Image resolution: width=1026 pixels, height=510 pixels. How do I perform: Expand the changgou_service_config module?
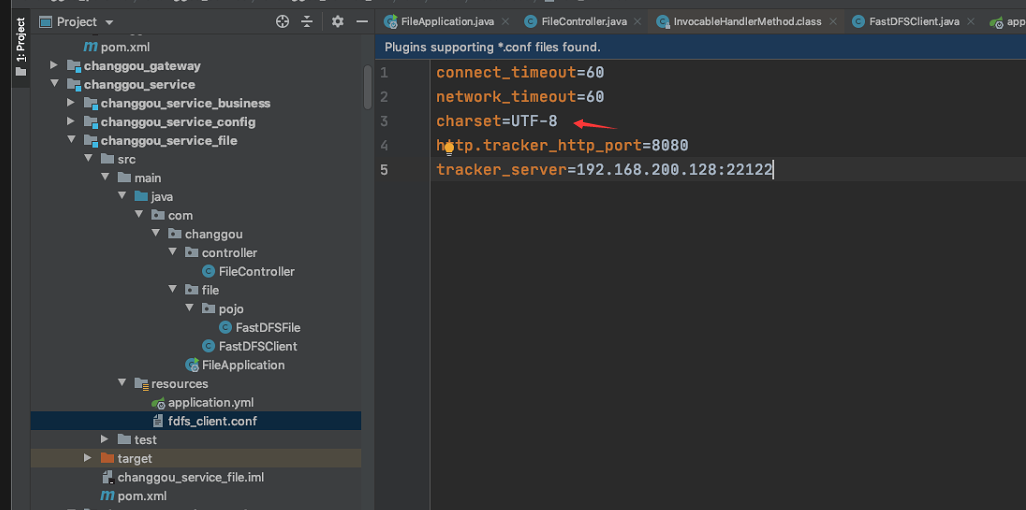point(71,122)
